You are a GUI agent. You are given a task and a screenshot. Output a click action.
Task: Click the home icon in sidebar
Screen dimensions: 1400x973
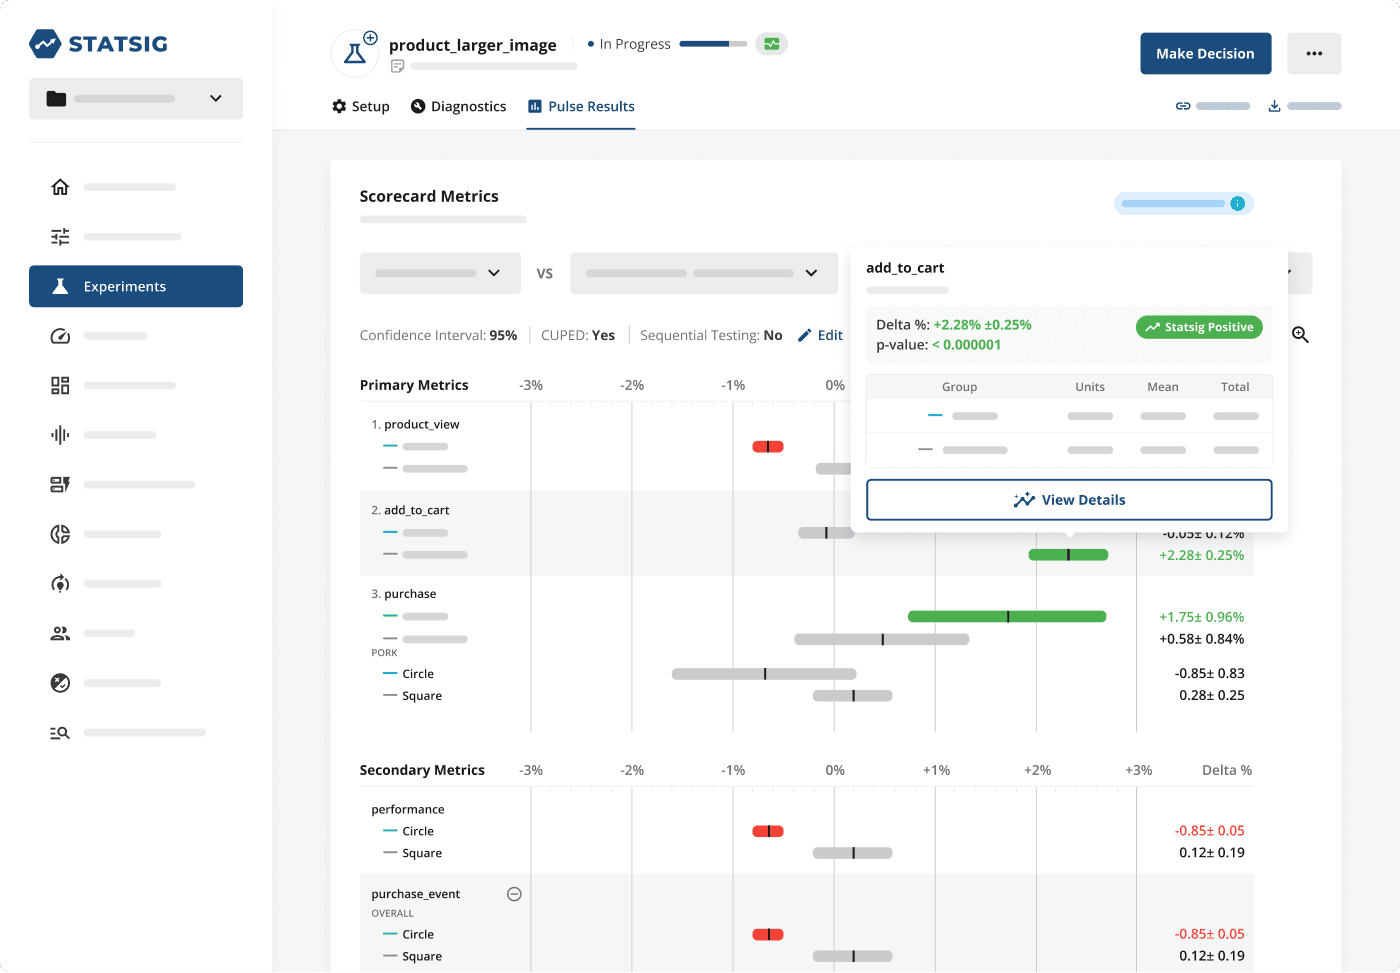[60, 187]
